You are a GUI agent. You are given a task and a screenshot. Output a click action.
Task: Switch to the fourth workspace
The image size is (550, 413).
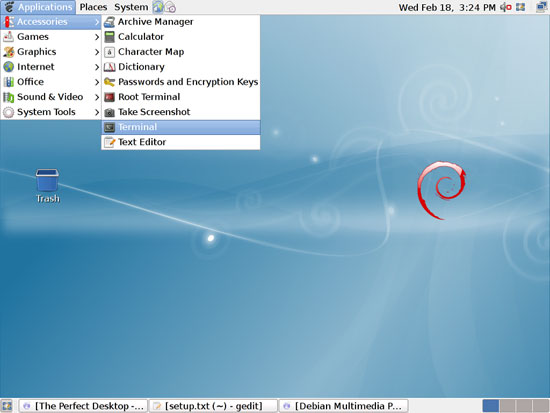coord(541,406)
